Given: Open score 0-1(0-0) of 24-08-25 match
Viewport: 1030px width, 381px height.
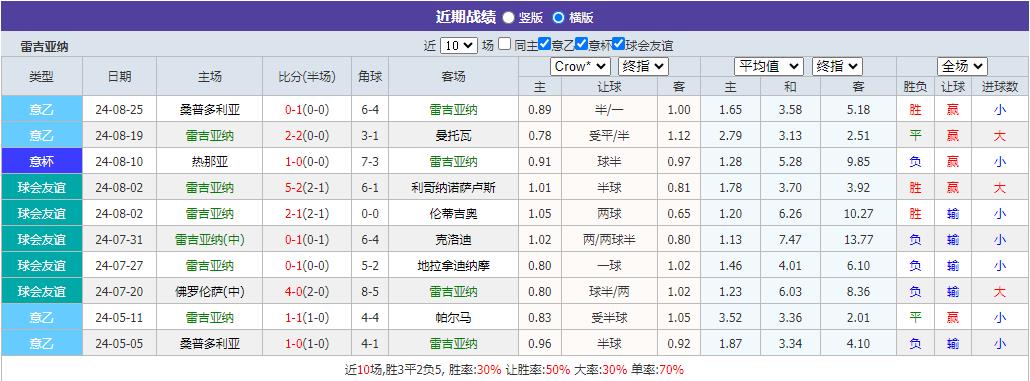Looking at the screenshot, I should point(307,110).
